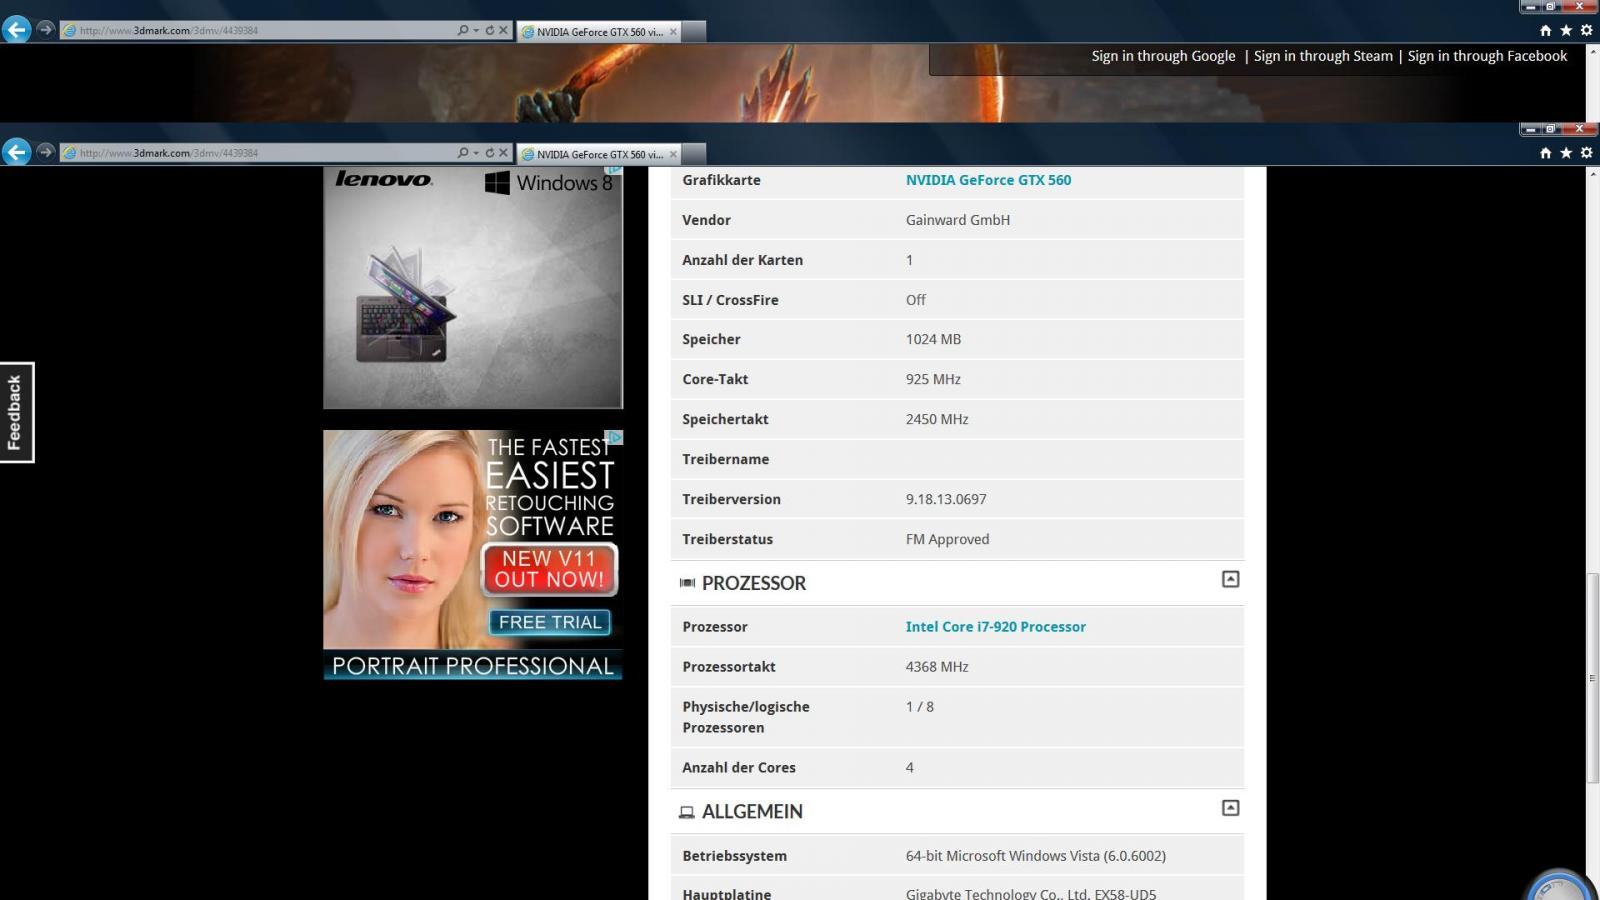
Task: Click the scrollbar up arrow
Action: coord(1592,174)
